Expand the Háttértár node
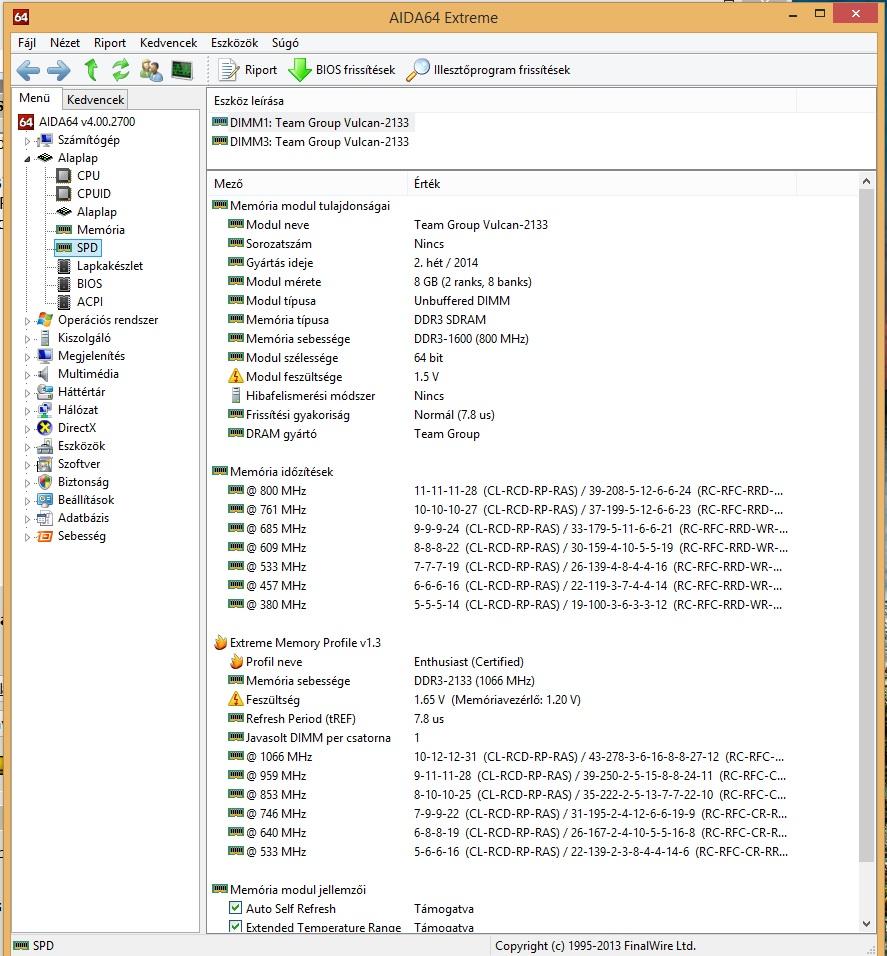 pos(27,393)
